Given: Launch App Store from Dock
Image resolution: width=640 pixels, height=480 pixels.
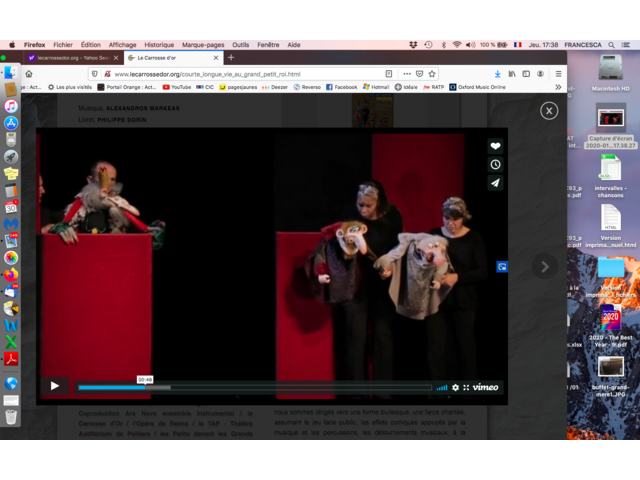Looking at the screenshot, I should [11, 123].
